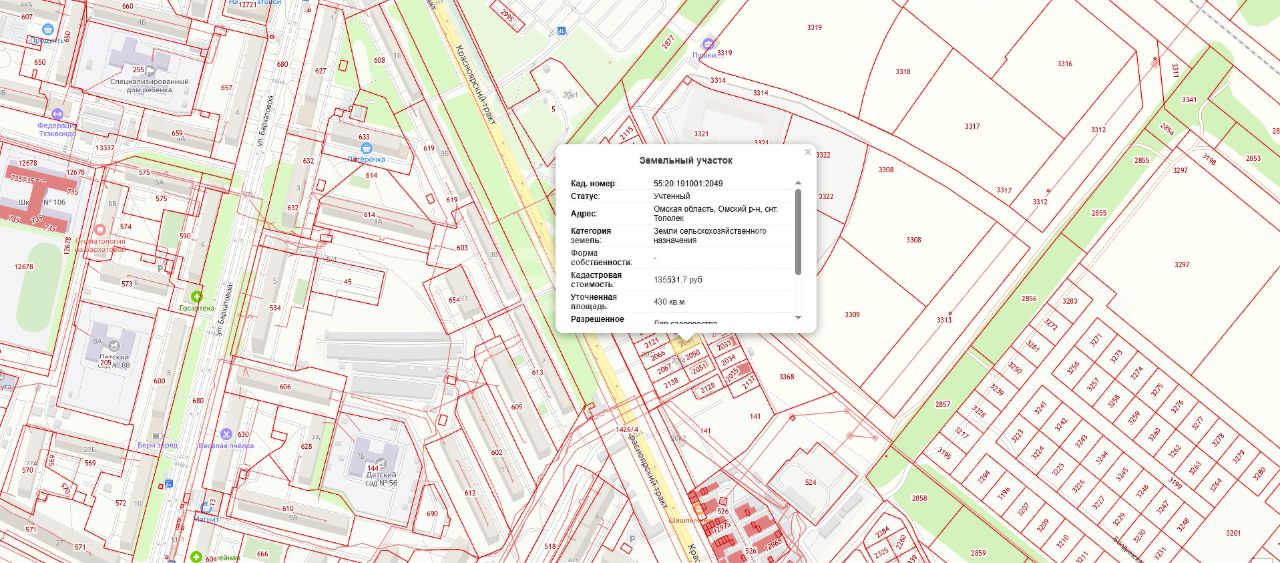Click the popup's vertical scrollbar thumb
1280x563 pixels.
797,230
